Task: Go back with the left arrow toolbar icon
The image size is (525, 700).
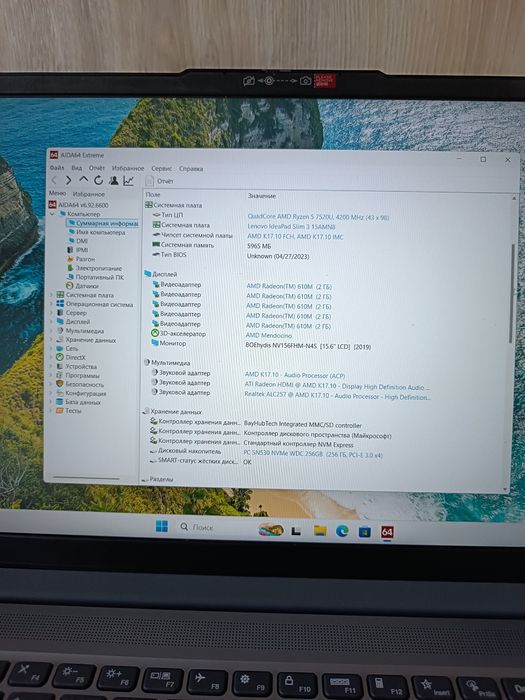Action: 54,180
